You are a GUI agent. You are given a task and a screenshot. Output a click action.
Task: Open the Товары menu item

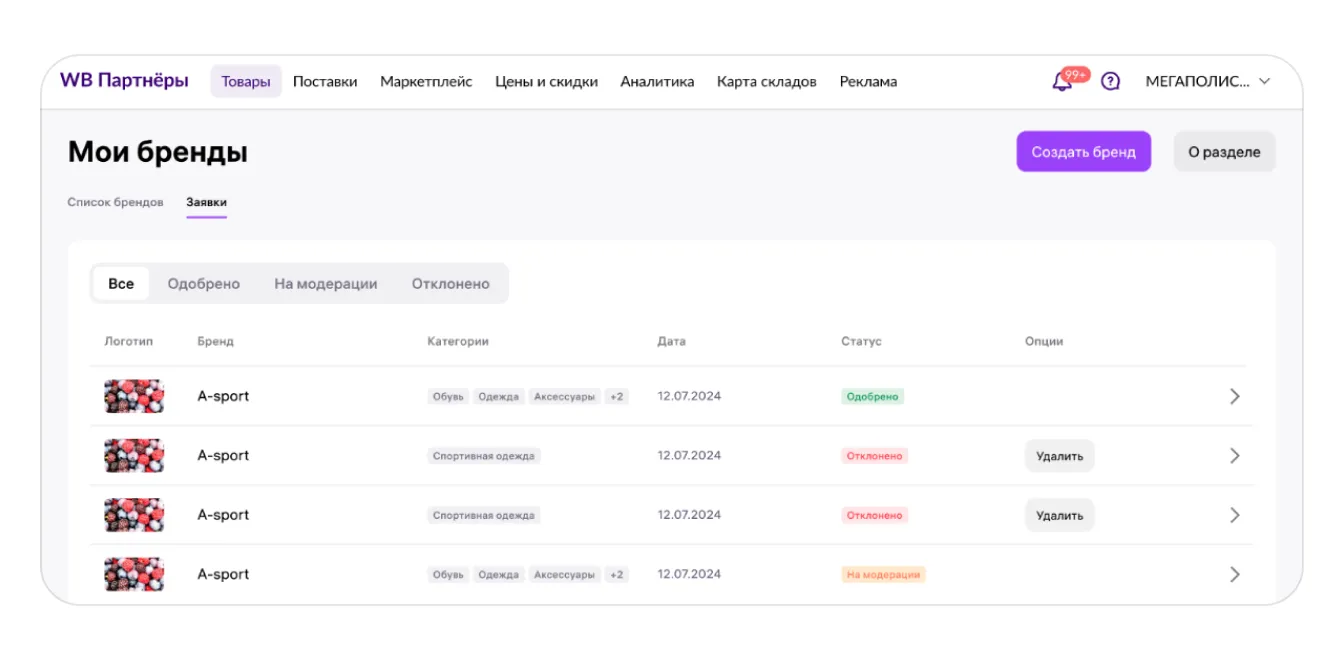246,82
